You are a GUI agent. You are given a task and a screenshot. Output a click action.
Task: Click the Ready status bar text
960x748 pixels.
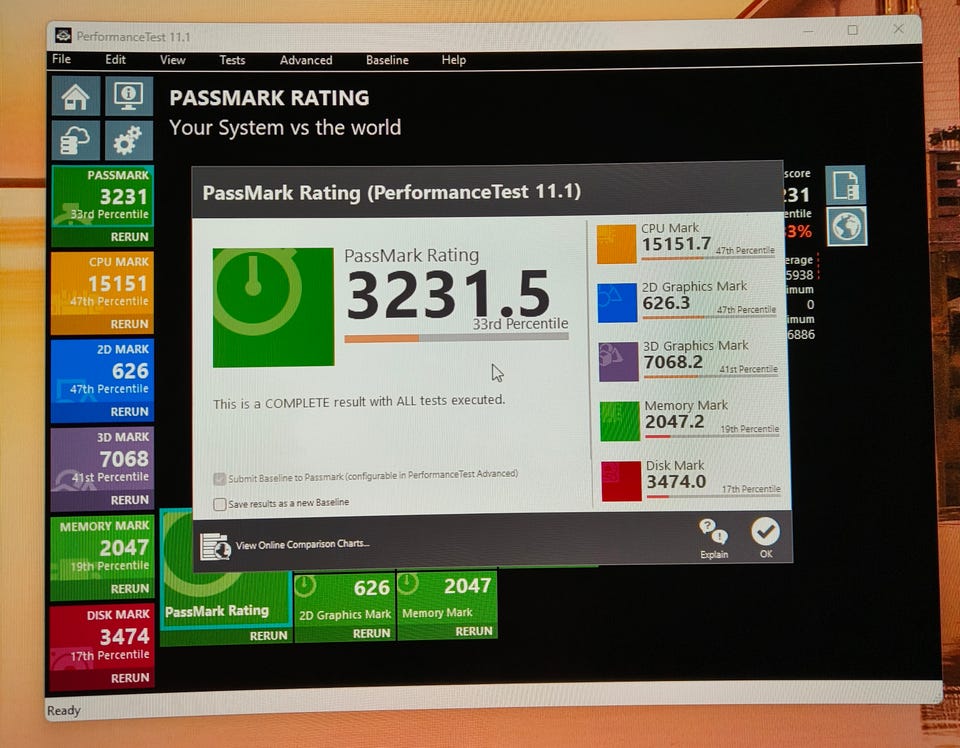click(64, 710)
